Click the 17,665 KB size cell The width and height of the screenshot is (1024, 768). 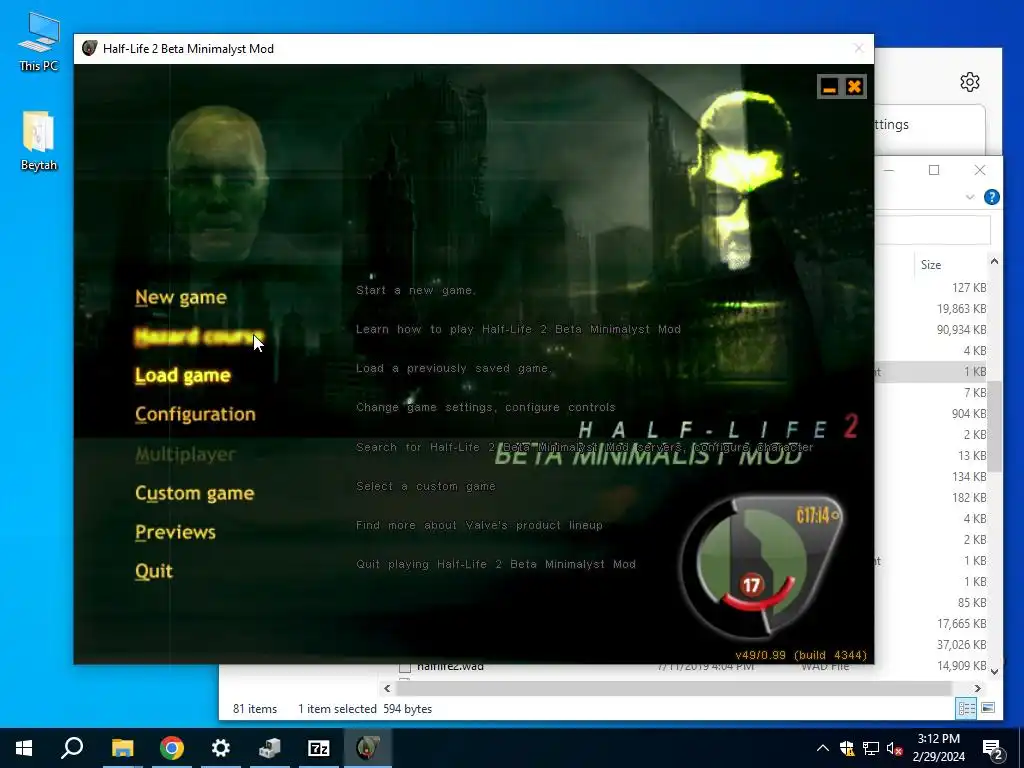point(961,624)
